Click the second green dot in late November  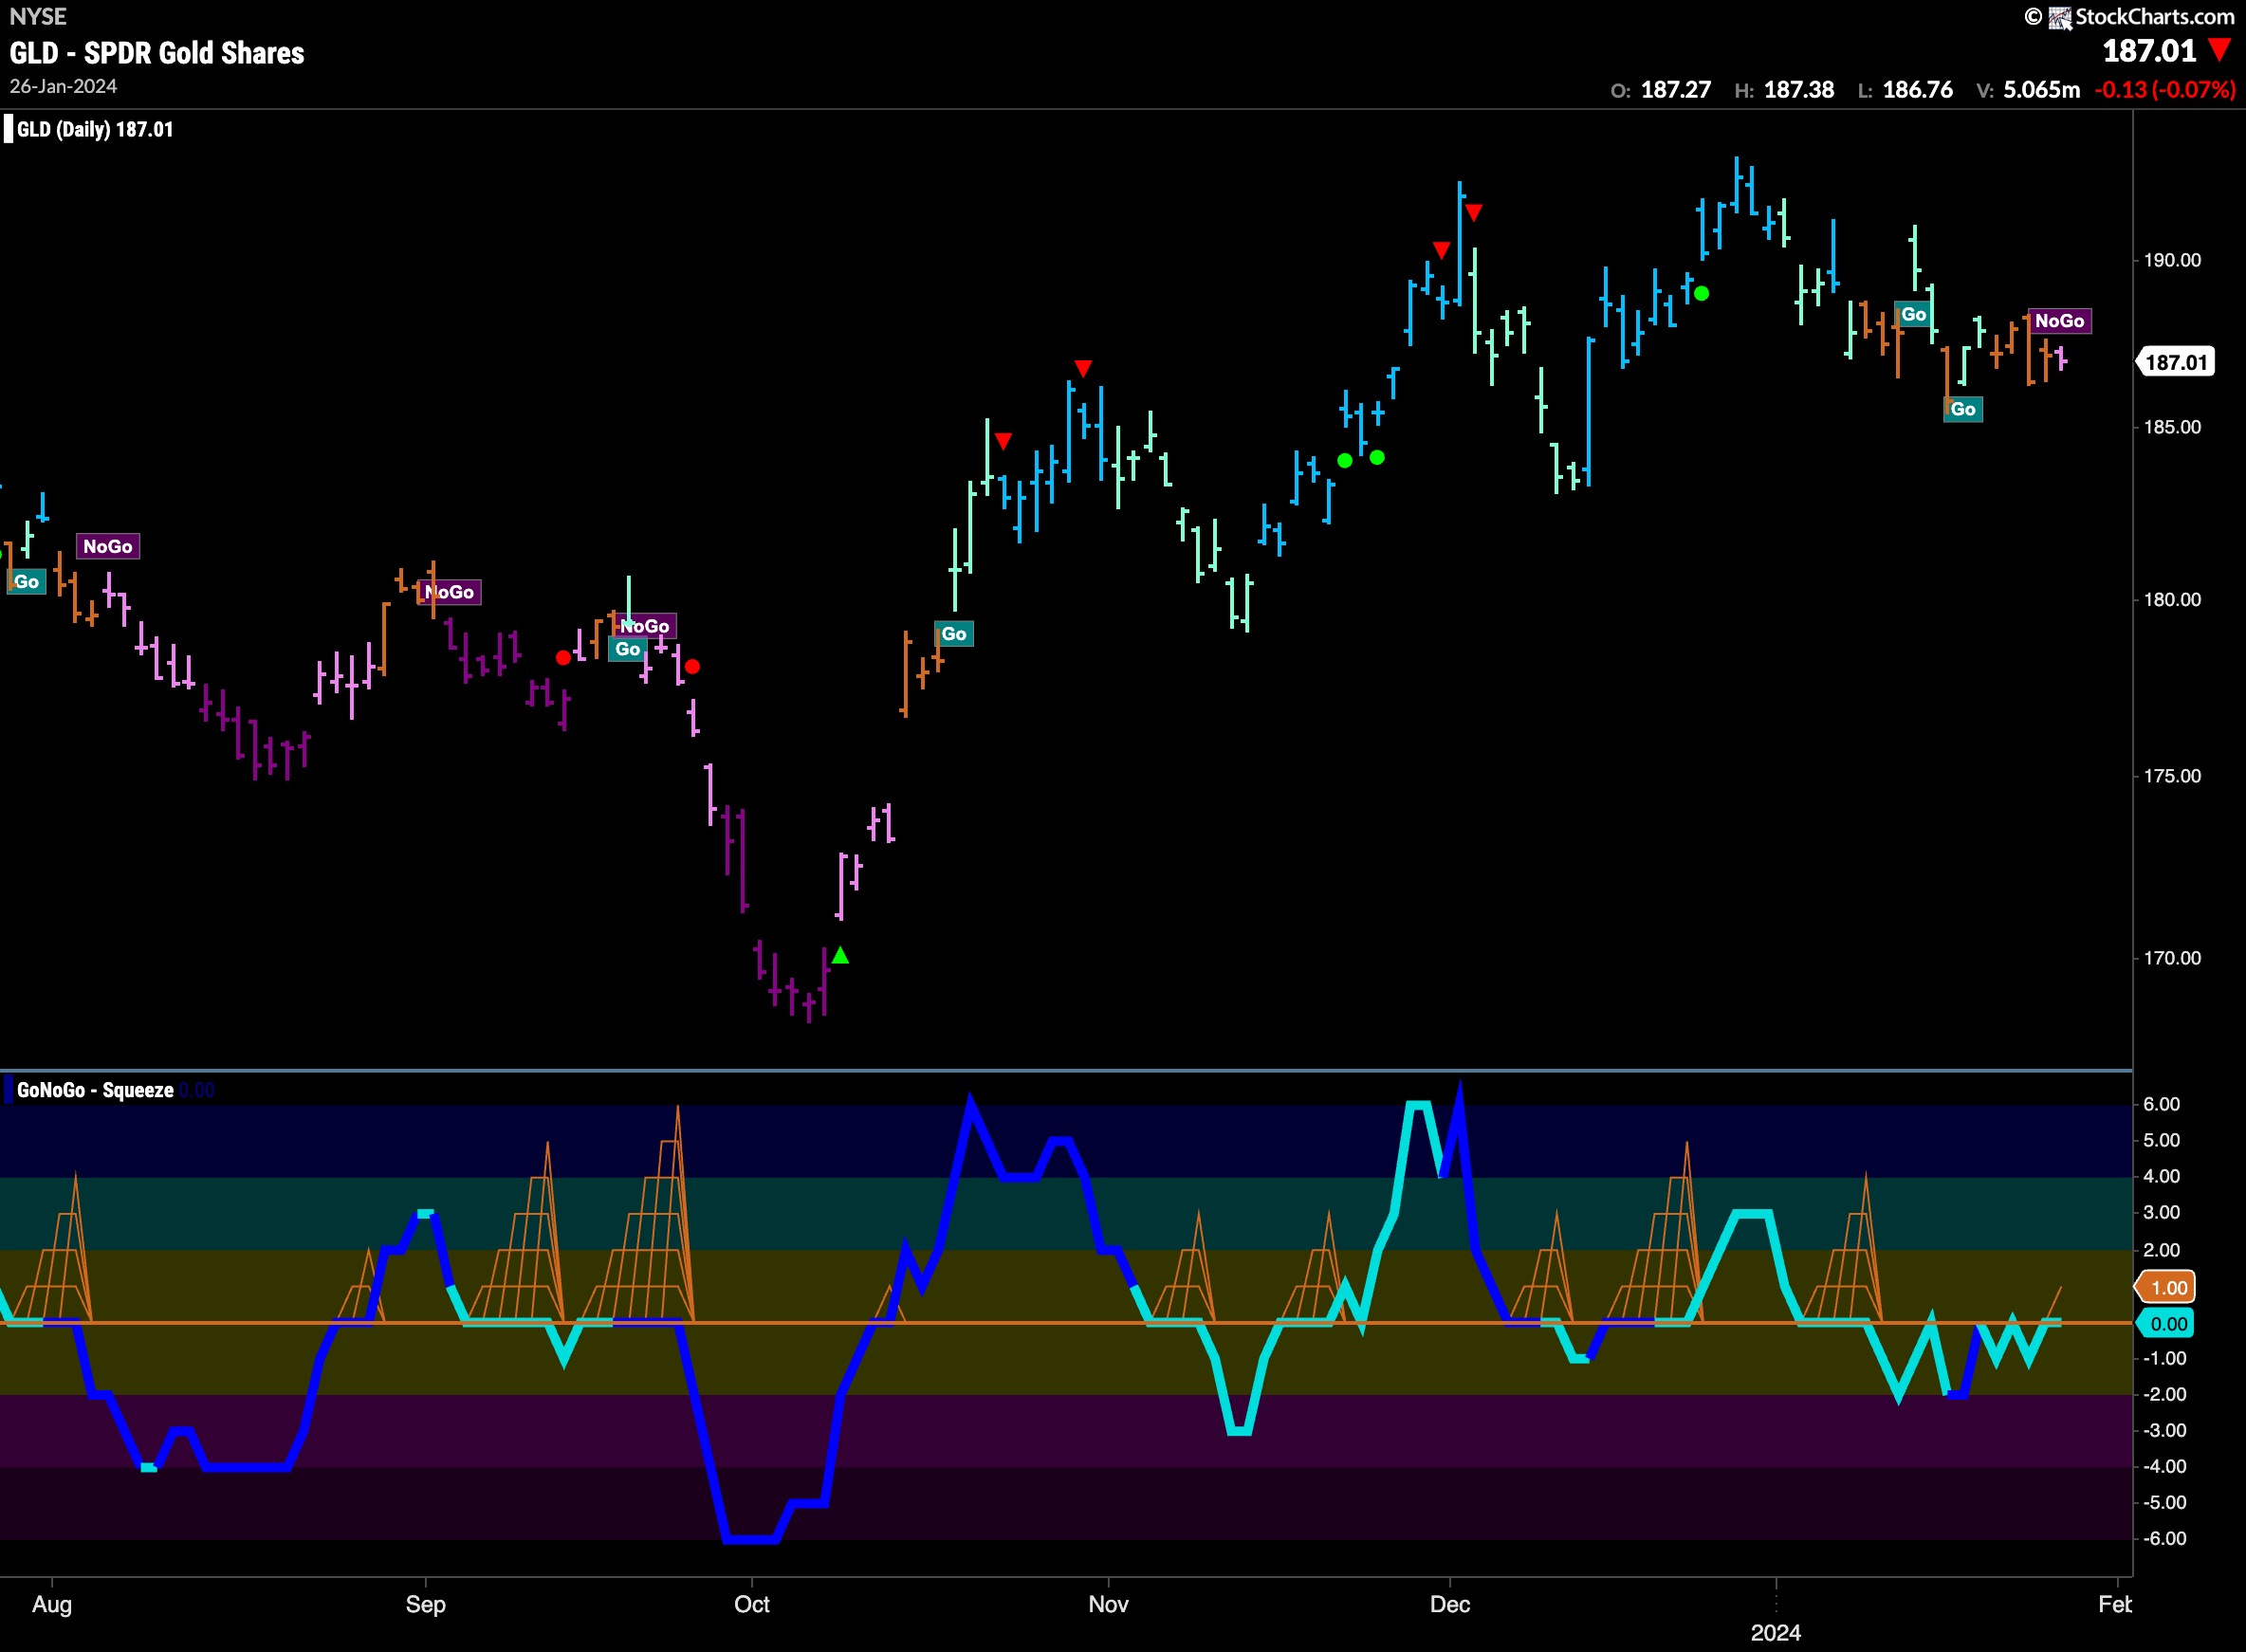click(1377, 458)
